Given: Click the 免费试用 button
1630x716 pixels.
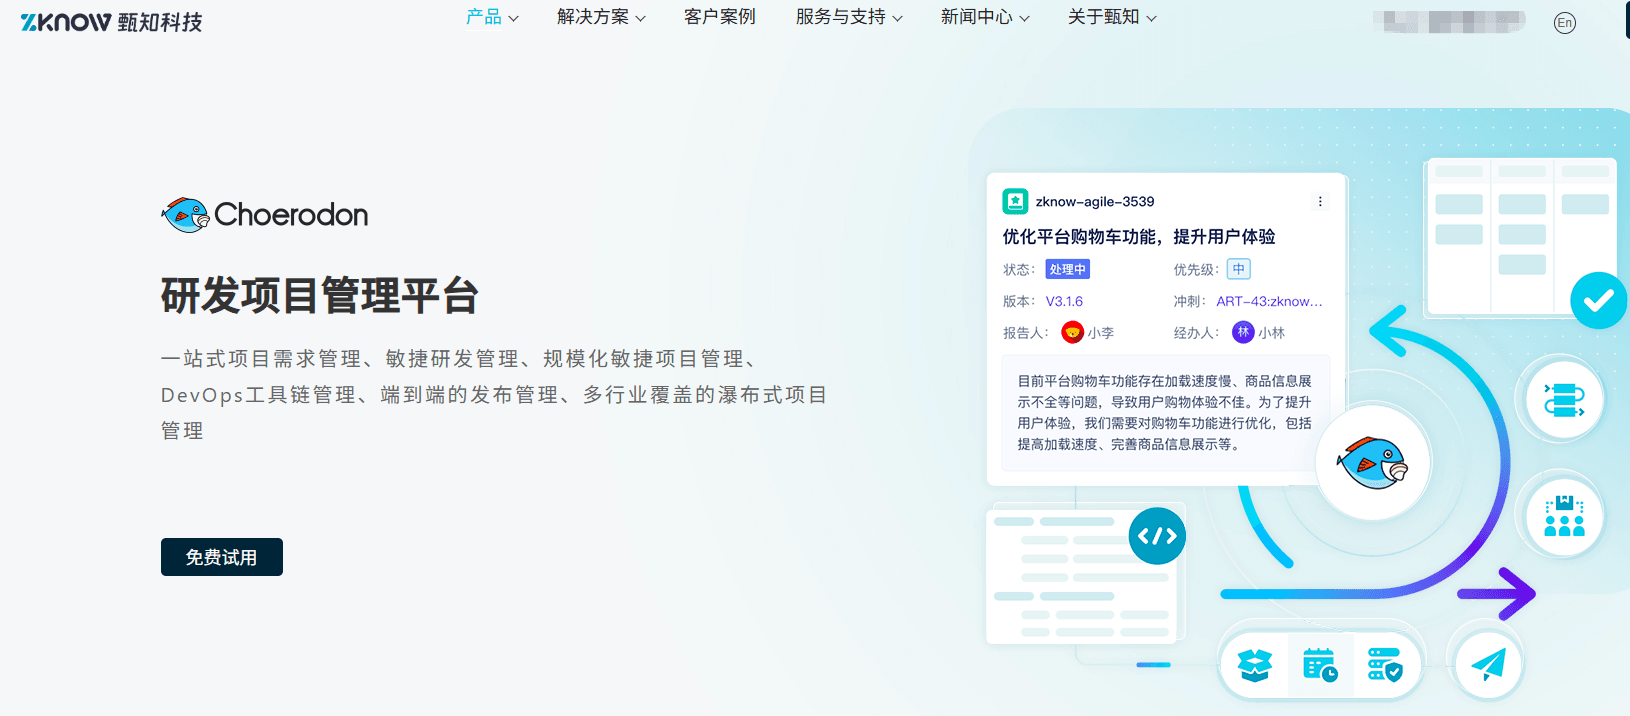Looking at the screenshot, I should 222,557.
